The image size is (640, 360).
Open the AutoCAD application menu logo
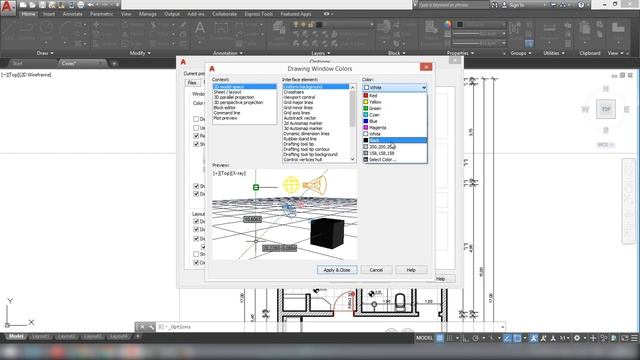coord(7,7)
